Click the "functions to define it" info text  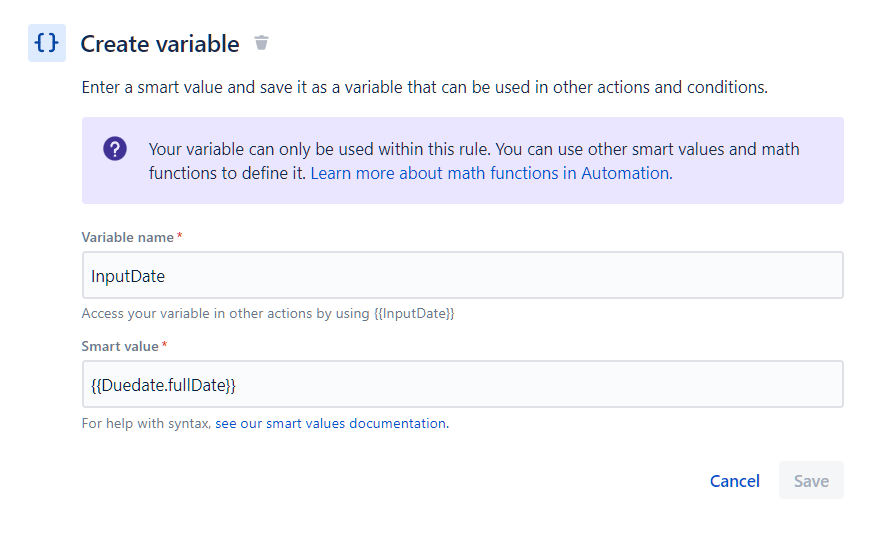click(228, 173)
